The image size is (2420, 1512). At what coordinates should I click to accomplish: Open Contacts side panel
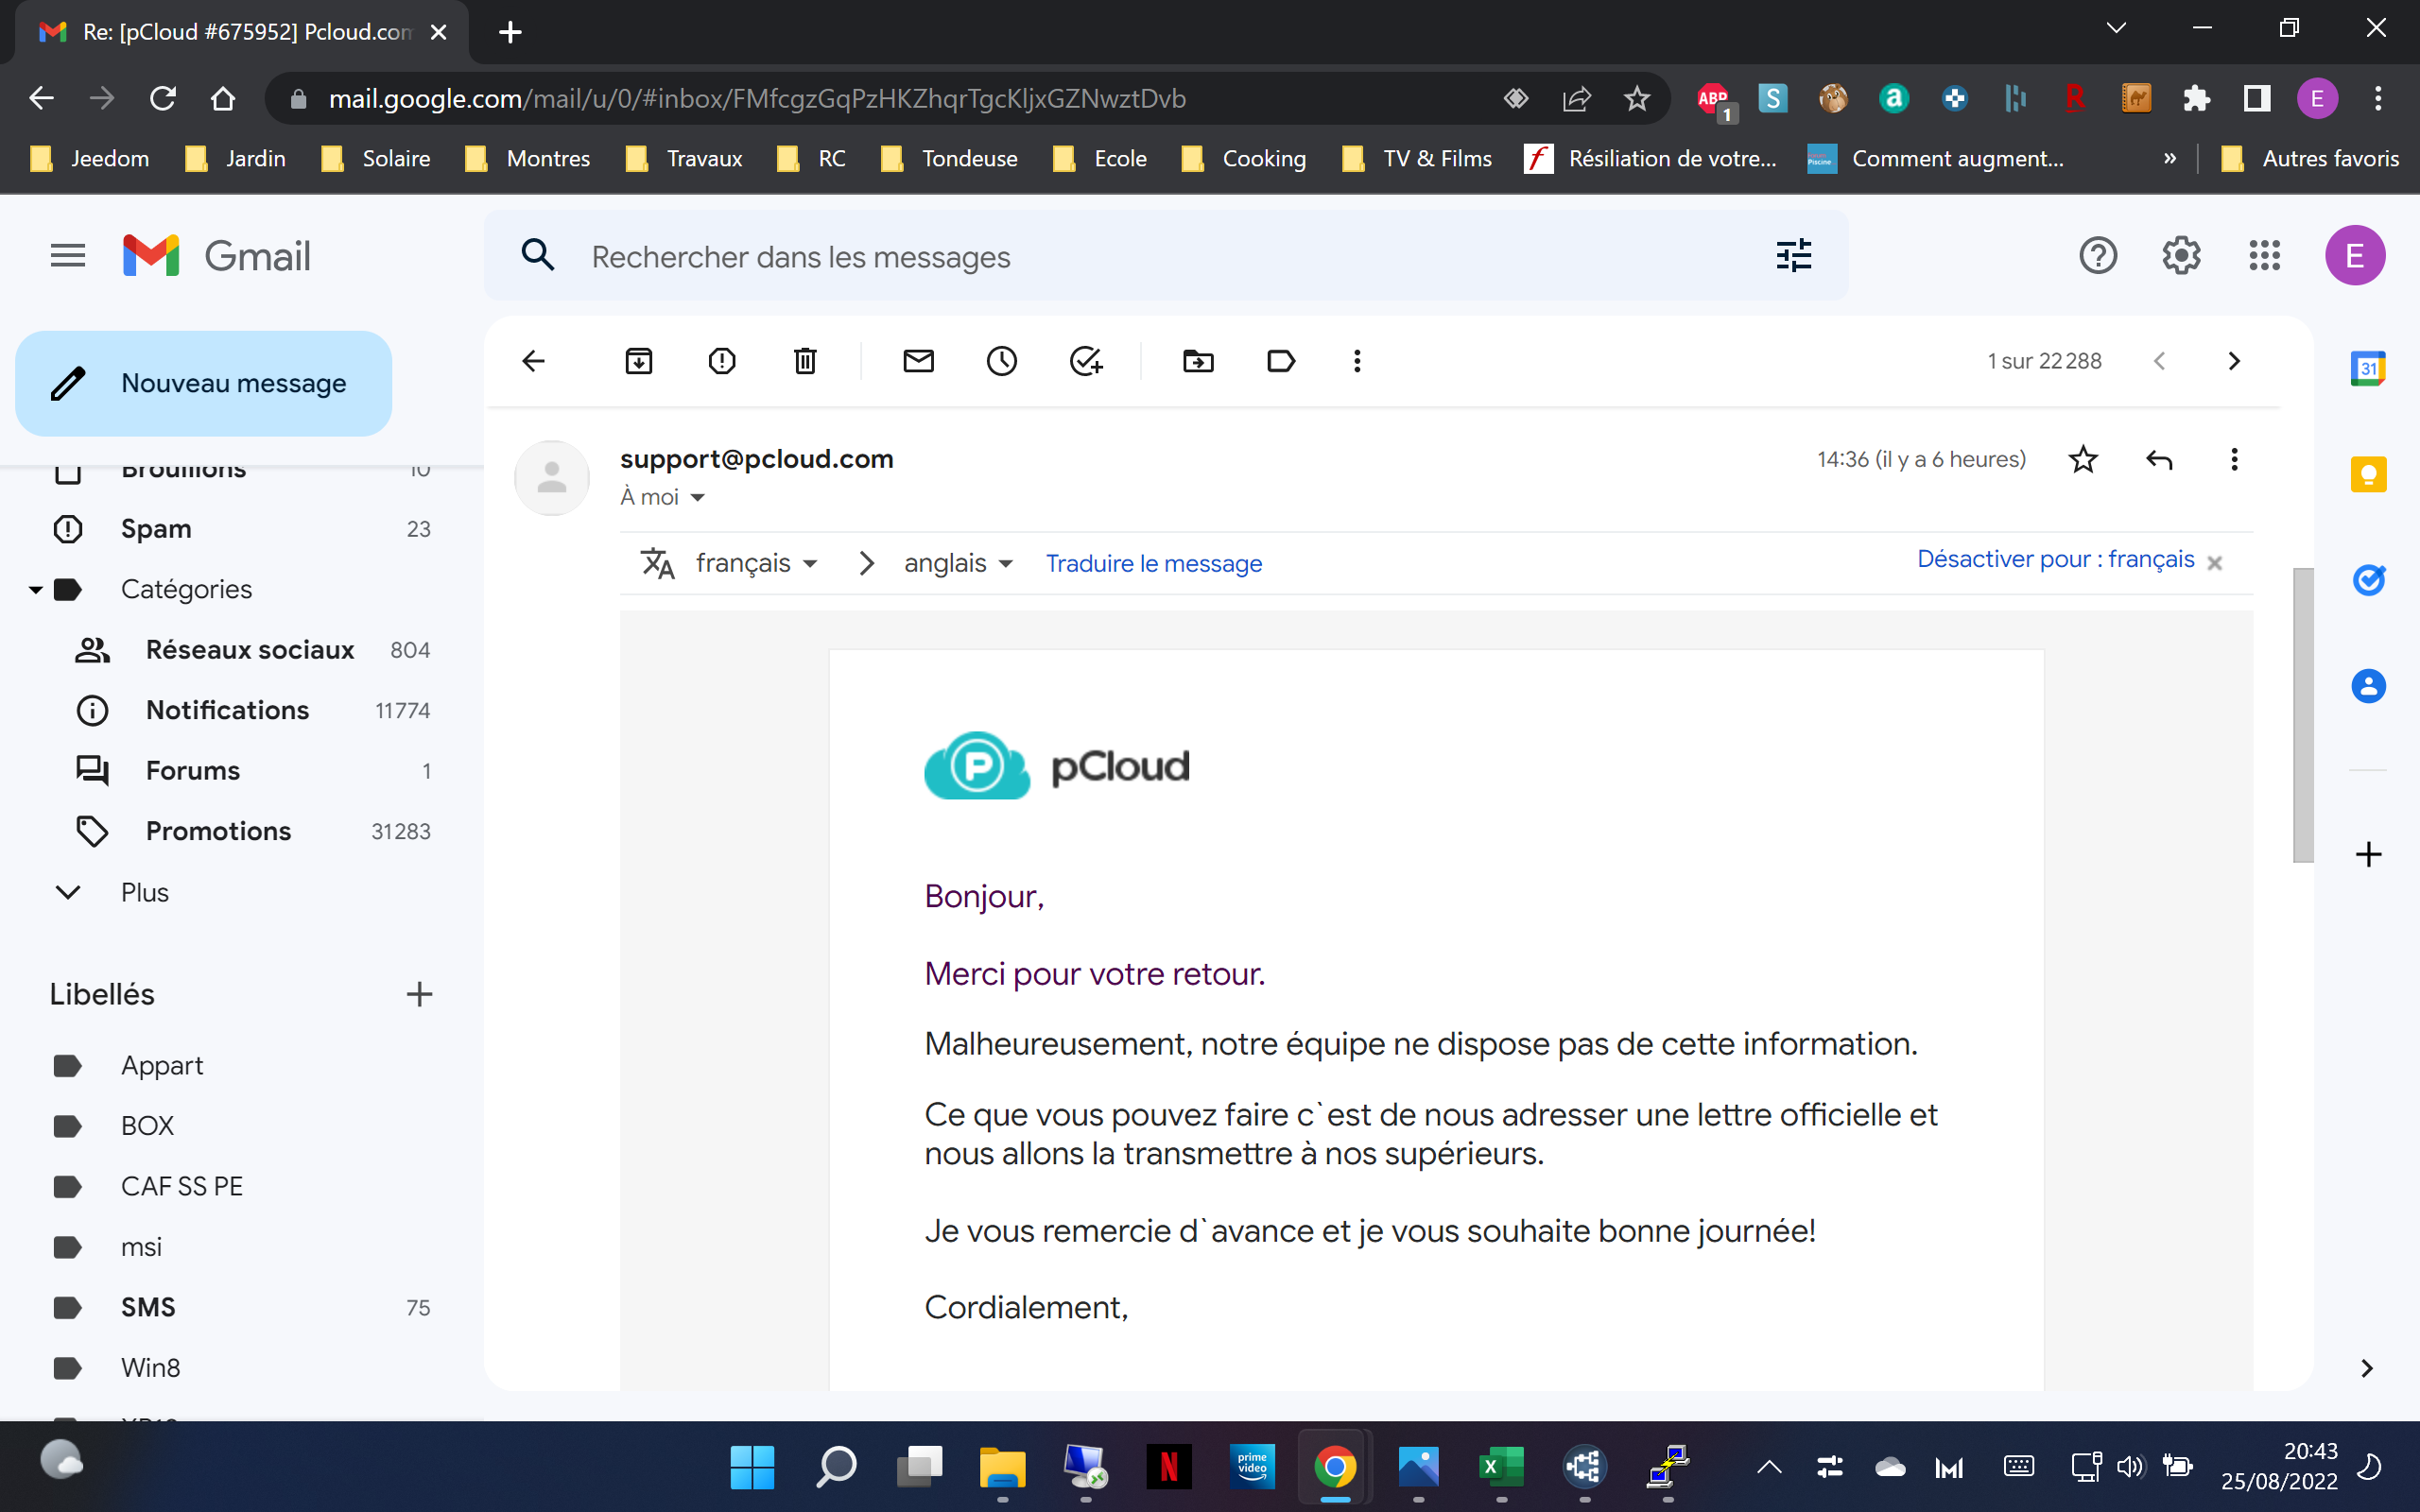pos(2368,686)
